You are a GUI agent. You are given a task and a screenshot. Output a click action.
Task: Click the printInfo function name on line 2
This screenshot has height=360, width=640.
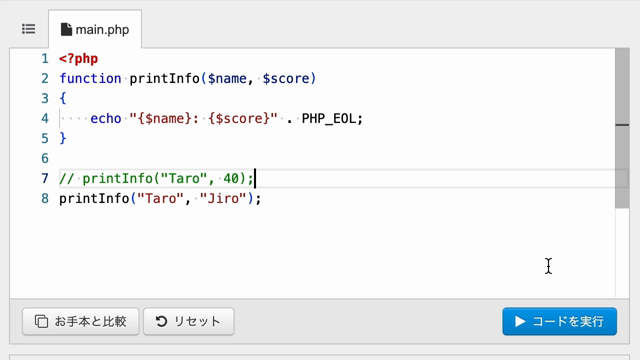point(164,78)
